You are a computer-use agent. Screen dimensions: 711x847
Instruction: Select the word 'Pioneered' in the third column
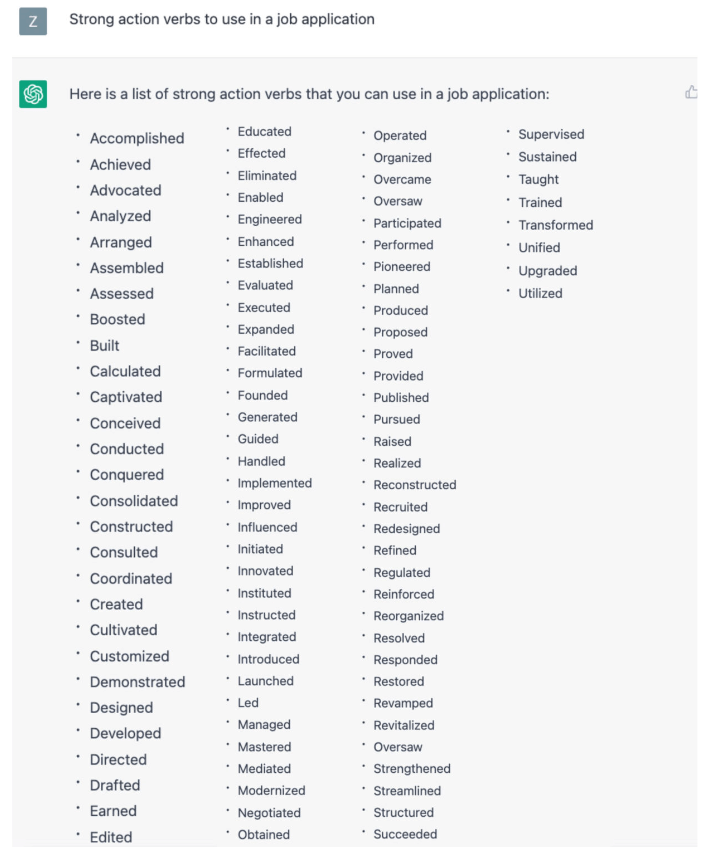(402, 266)
